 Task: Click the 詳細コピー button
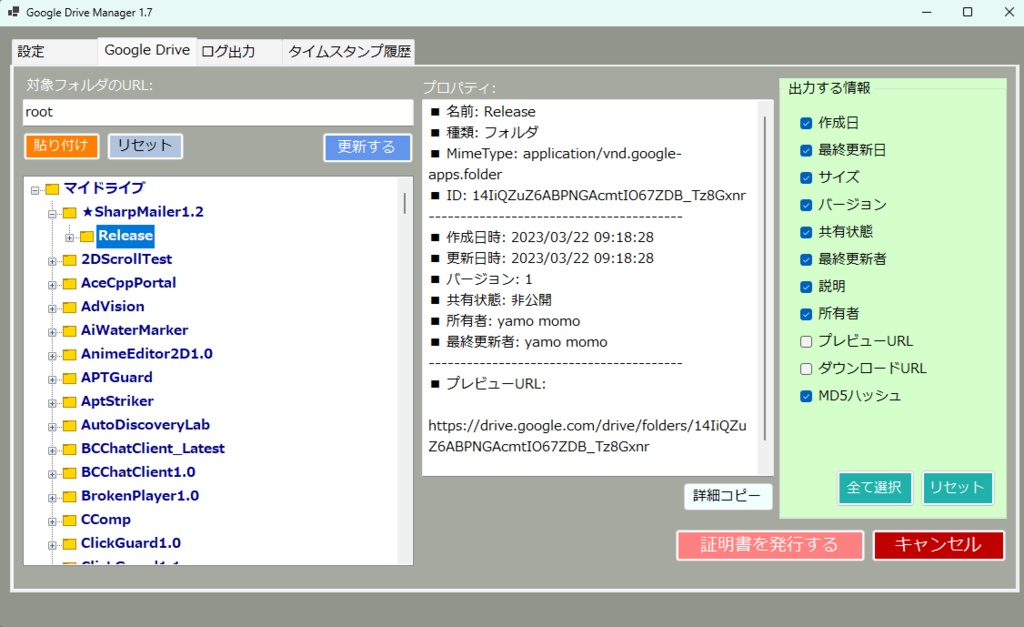click(x=728, y=496)
